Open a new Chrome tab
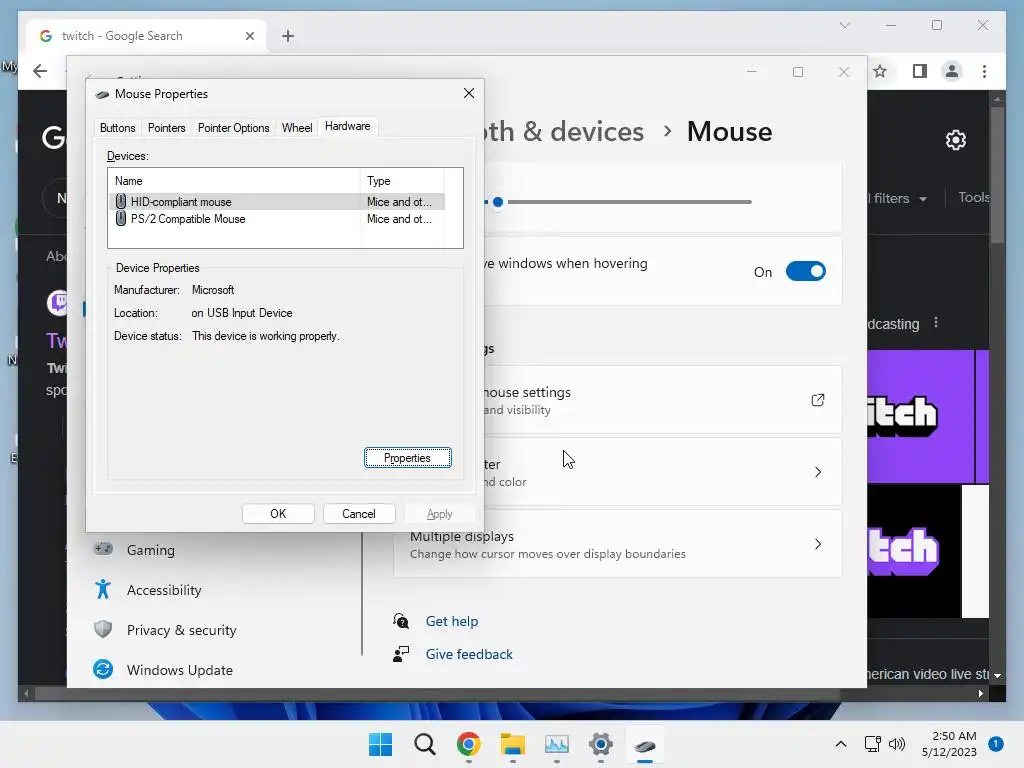 pos(288,36)
